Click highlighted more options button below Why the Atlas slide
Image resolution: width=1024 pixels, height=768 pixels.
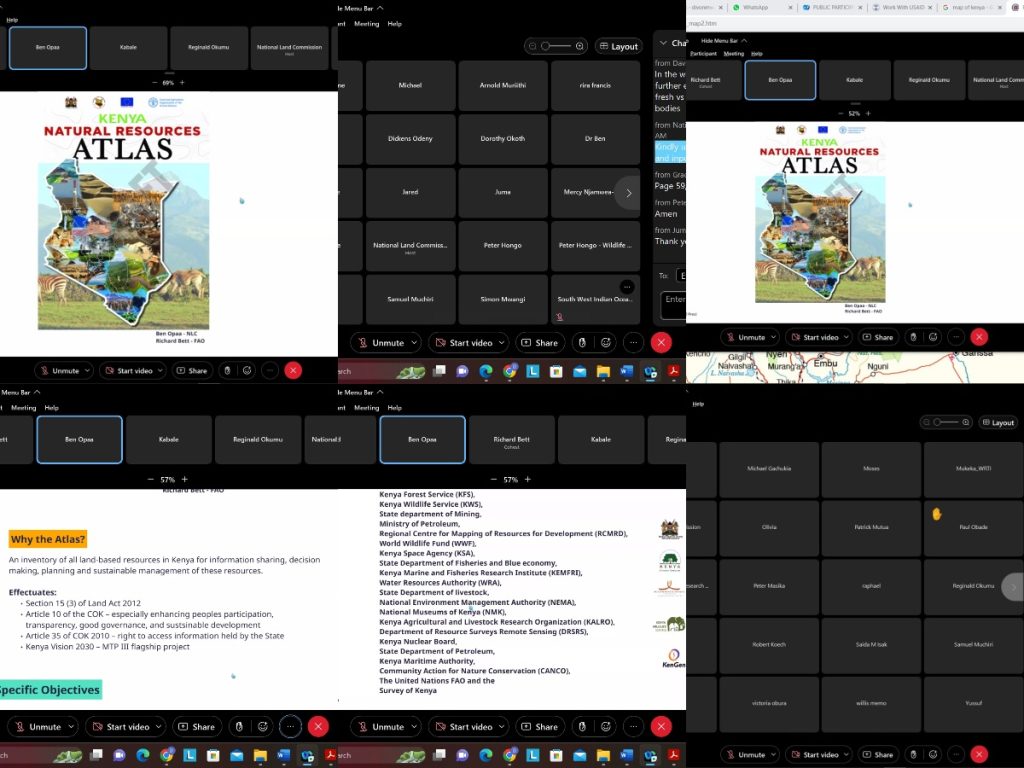point(290,726)
